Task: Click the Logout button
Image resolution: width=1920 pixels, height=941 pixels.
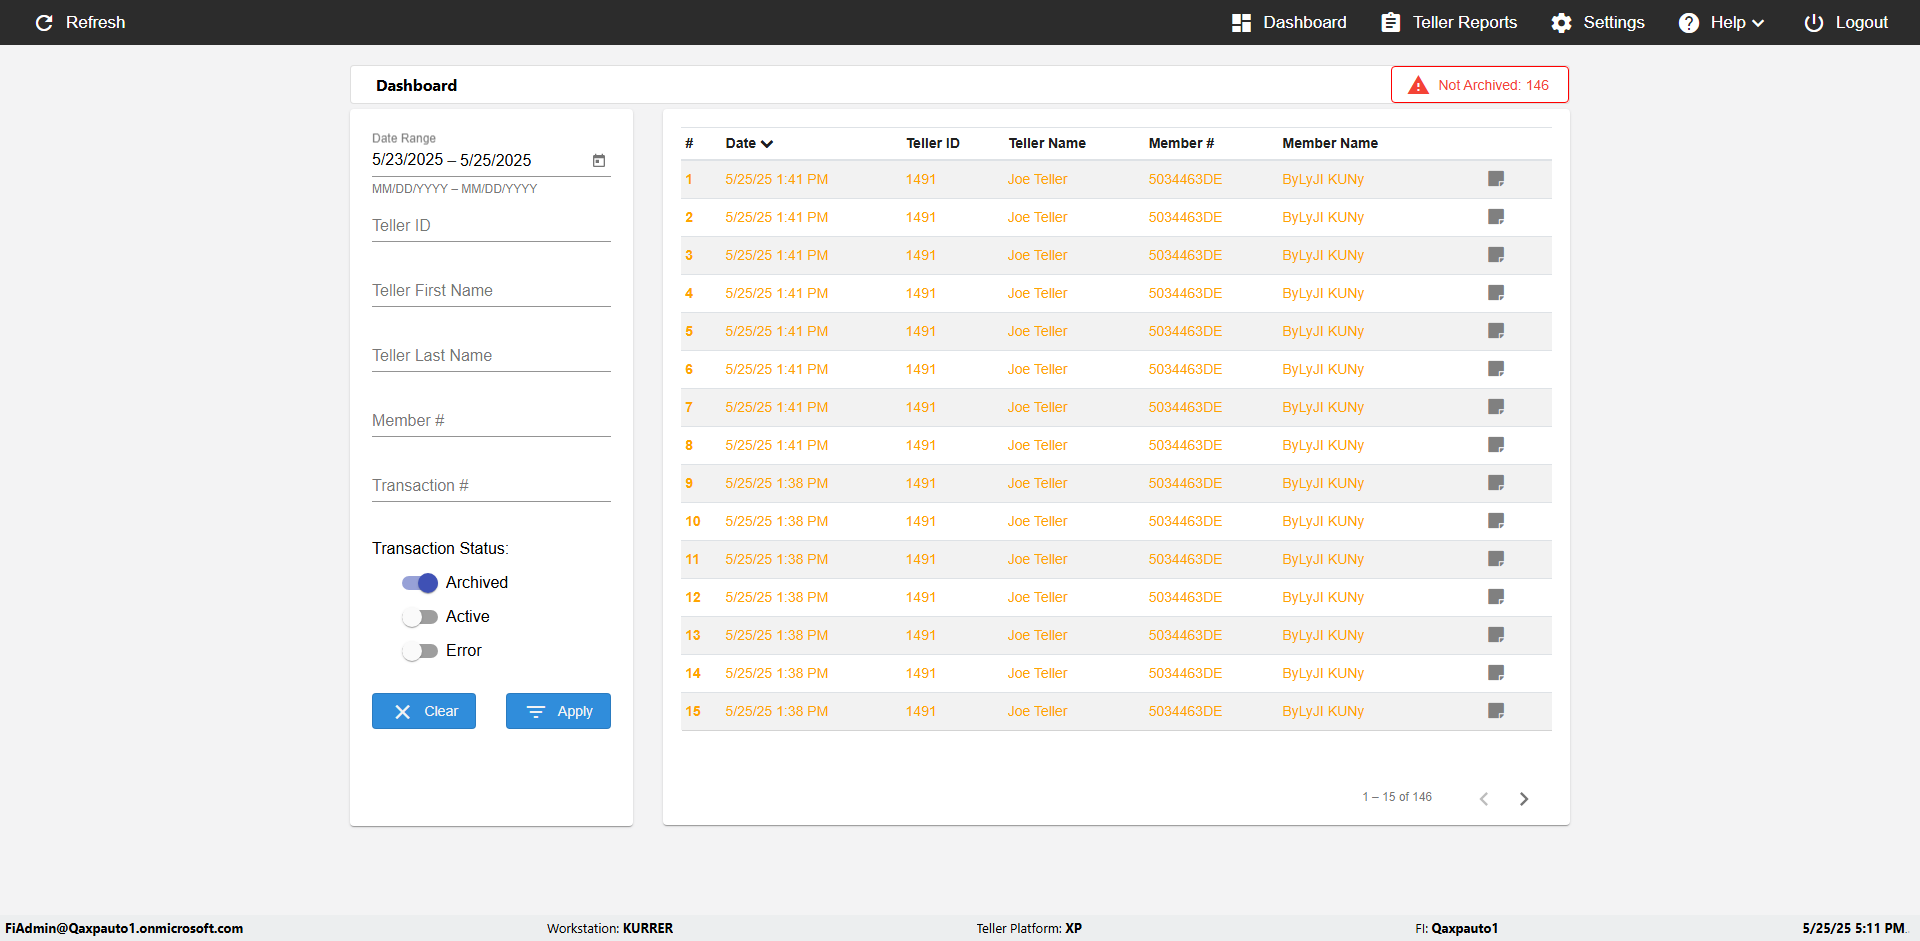Action: click(1846, 22)
